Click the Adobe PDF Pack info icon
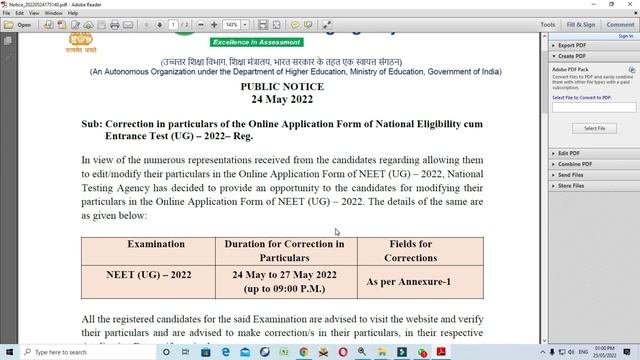This screenshot has width=640, height=360. click(632, 70)
